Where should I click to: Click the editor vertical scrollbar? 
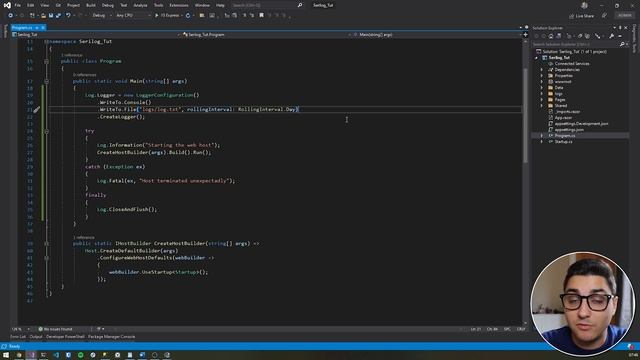click(525, 116)
